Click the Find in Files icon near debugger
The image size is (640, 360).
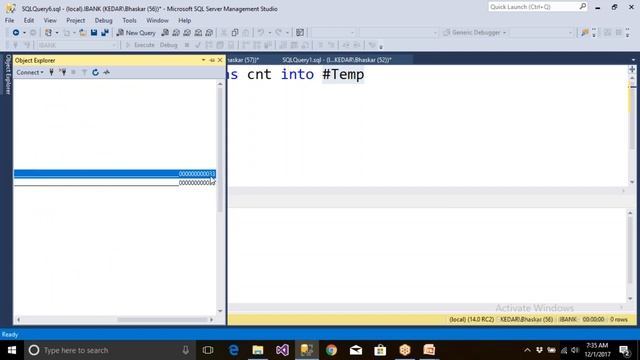585,33
